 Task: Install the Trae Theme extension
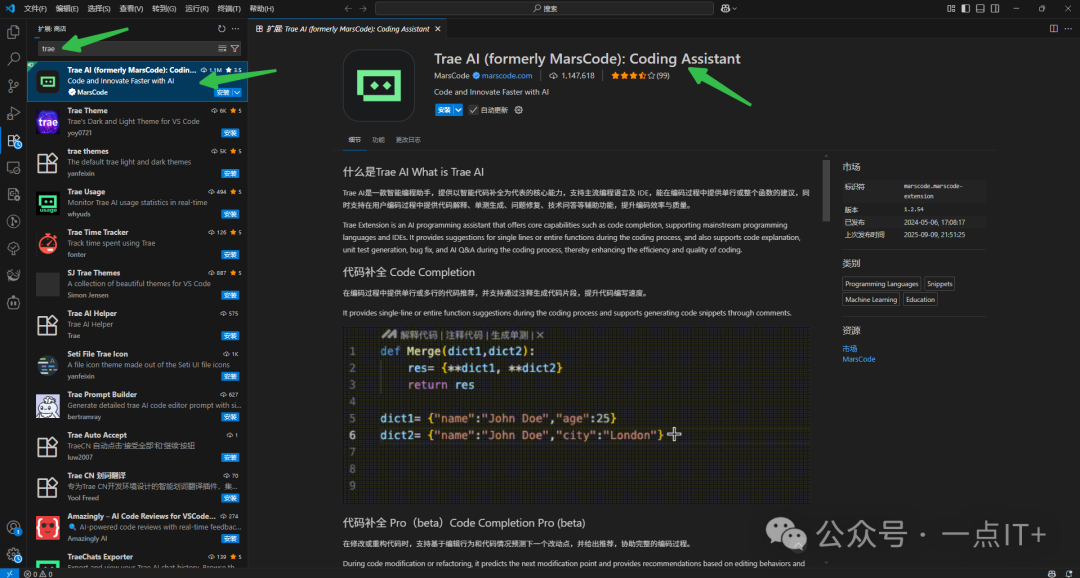230,133
